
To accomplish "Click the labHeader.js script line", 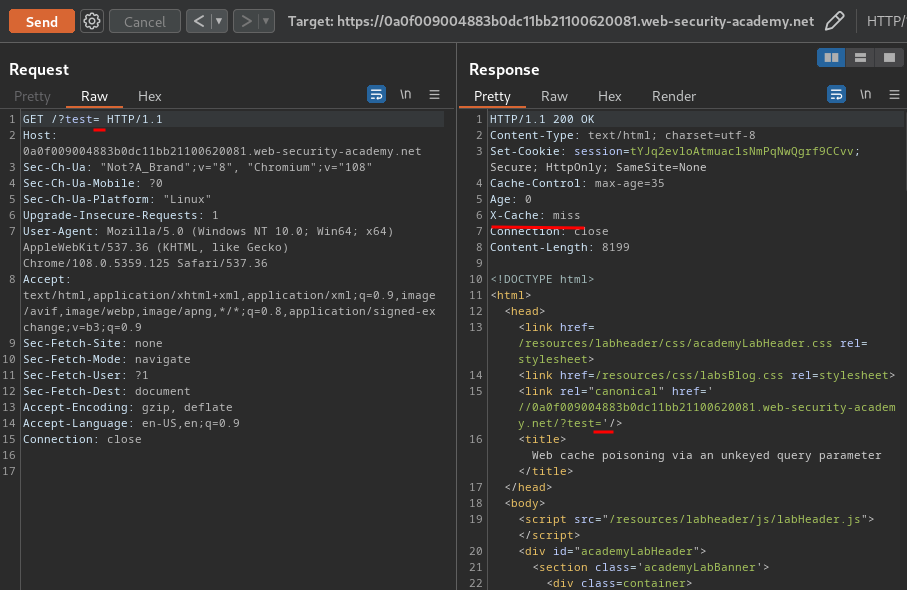I will tap(696, 519).
